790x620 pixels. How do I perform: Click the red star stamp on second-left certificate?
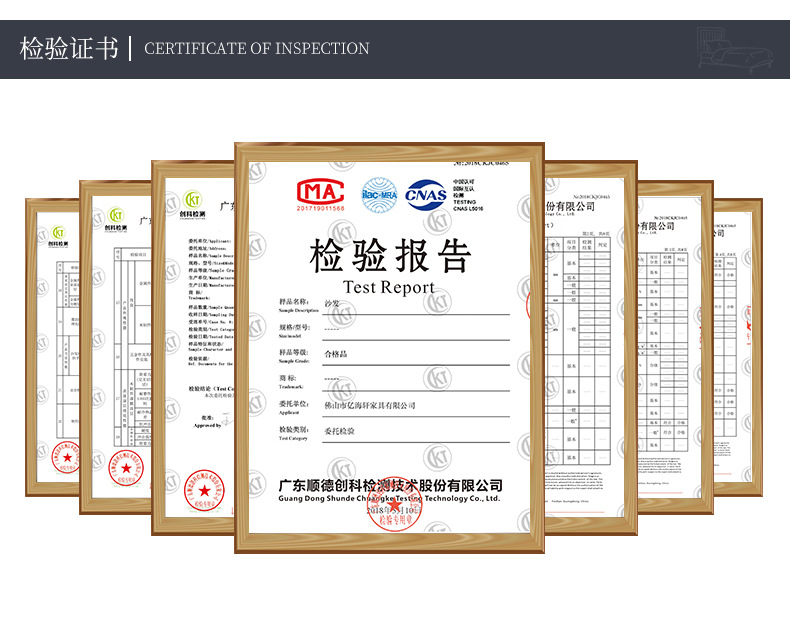[126, 468]
